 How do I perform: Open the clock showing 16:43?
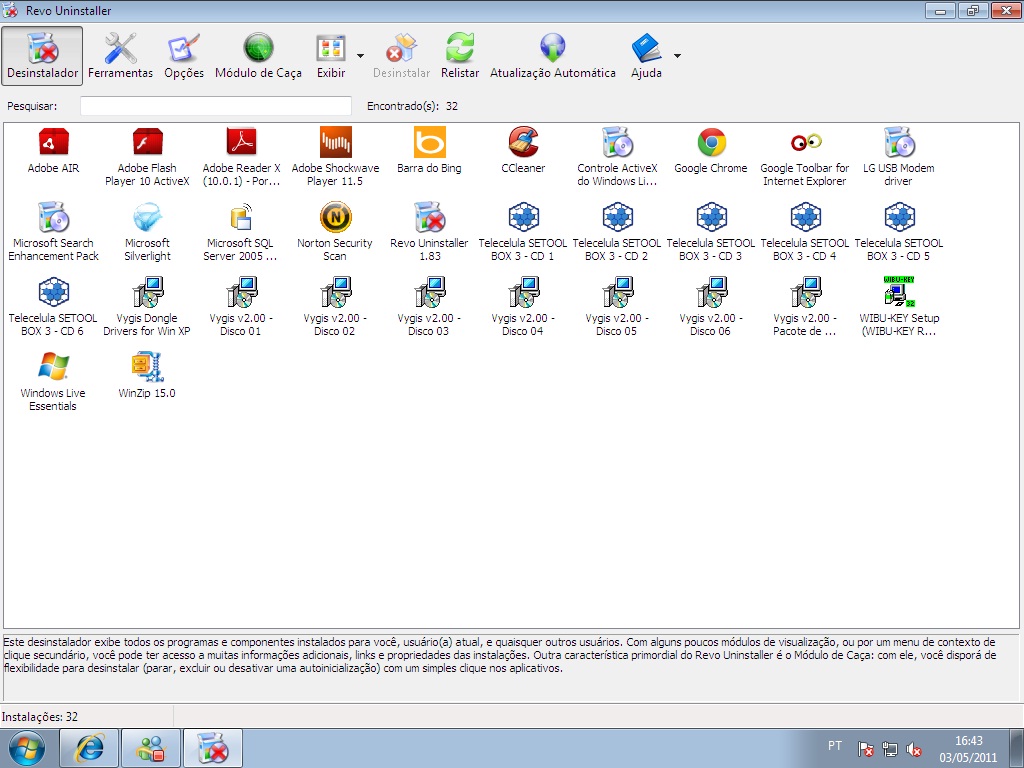click(968, 749)
